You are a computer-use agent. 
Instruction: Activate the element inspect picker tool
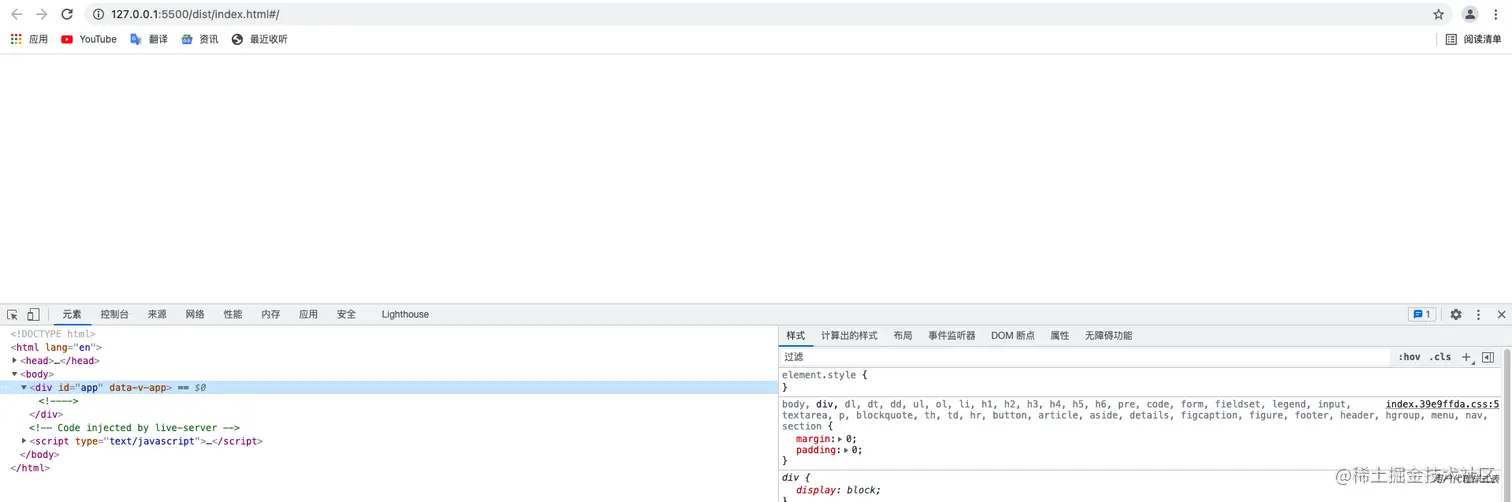point(13,314)
